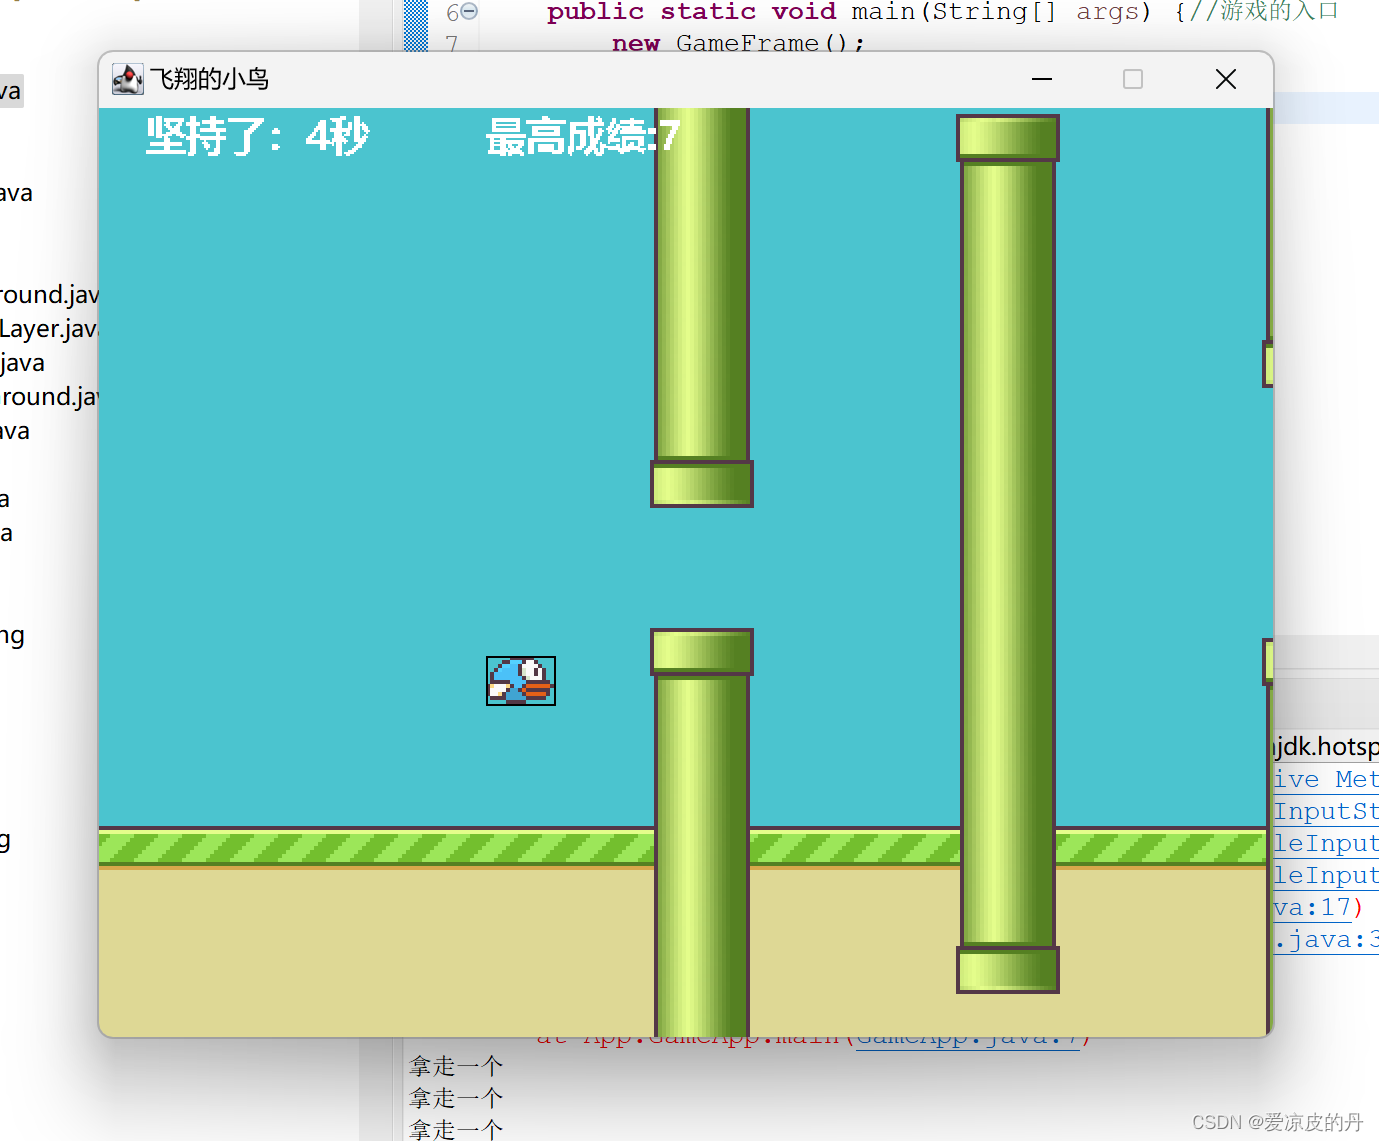Image resolution: width=1379 pixels, height=1141 pixels.
Task: Close the 飞翔的小鸟 game window
Action: point(1226,79)
